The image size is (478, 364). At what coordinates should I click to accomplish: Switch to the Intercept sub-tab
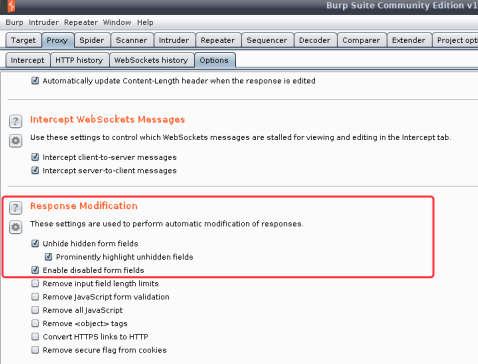28,60
